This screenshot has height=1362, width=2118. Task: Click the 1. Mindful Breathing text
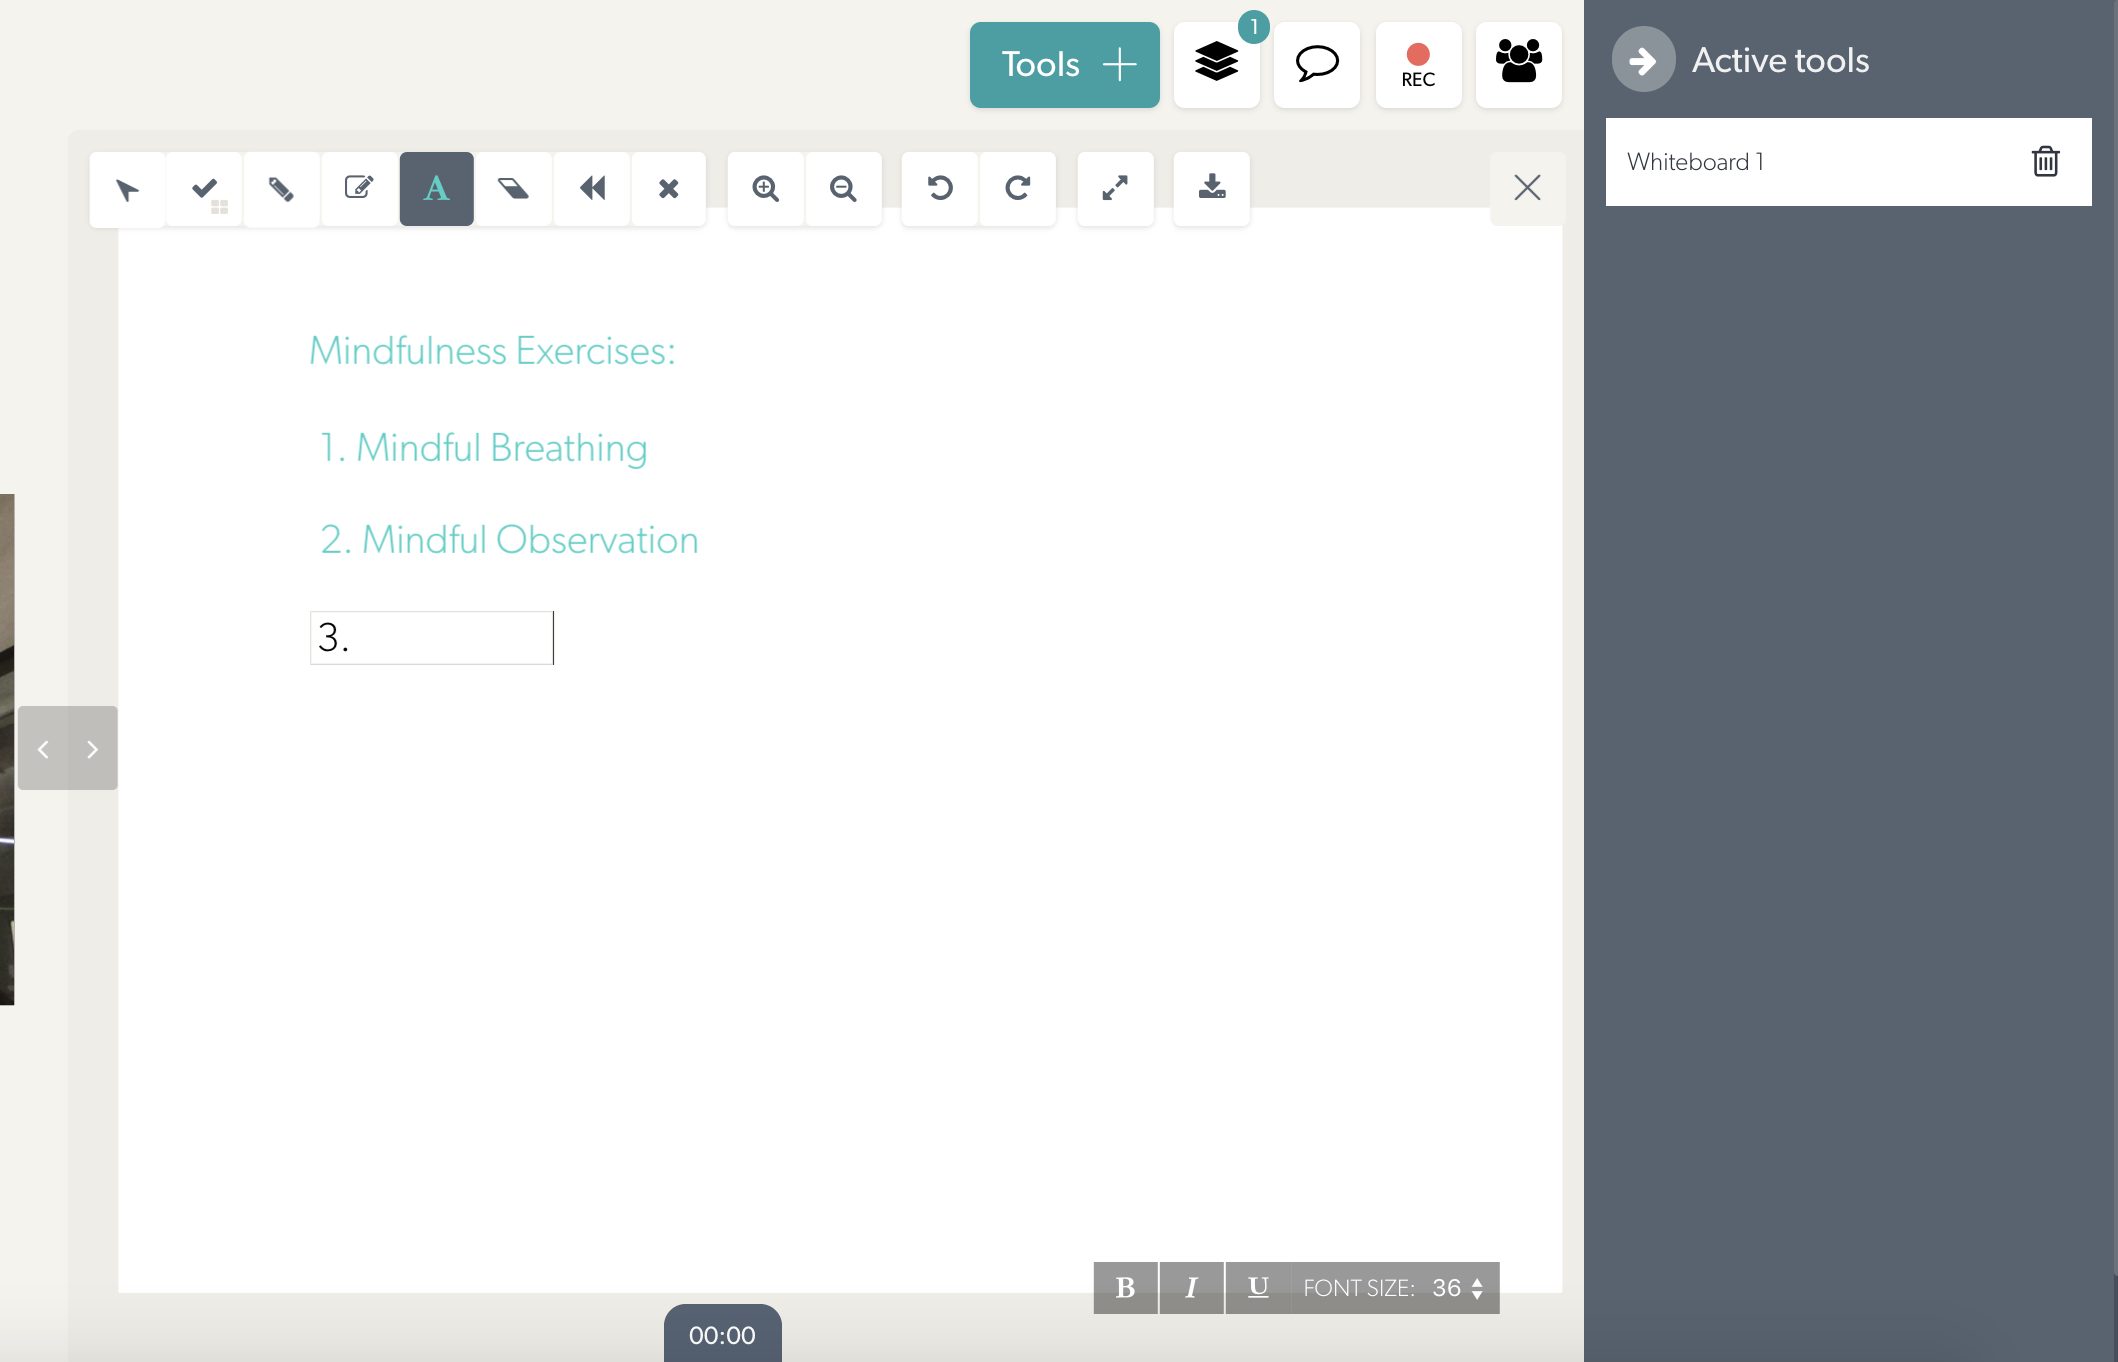[x=483, y=448]
